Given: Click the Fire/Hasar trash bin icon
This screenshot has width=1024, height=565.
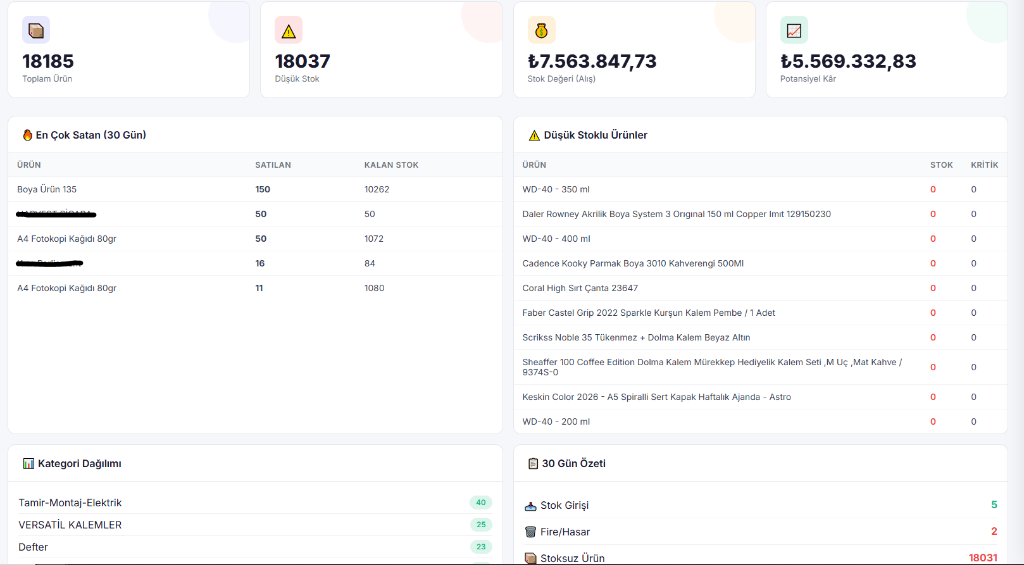Looking at the screenshot, I should pos(530,532).
